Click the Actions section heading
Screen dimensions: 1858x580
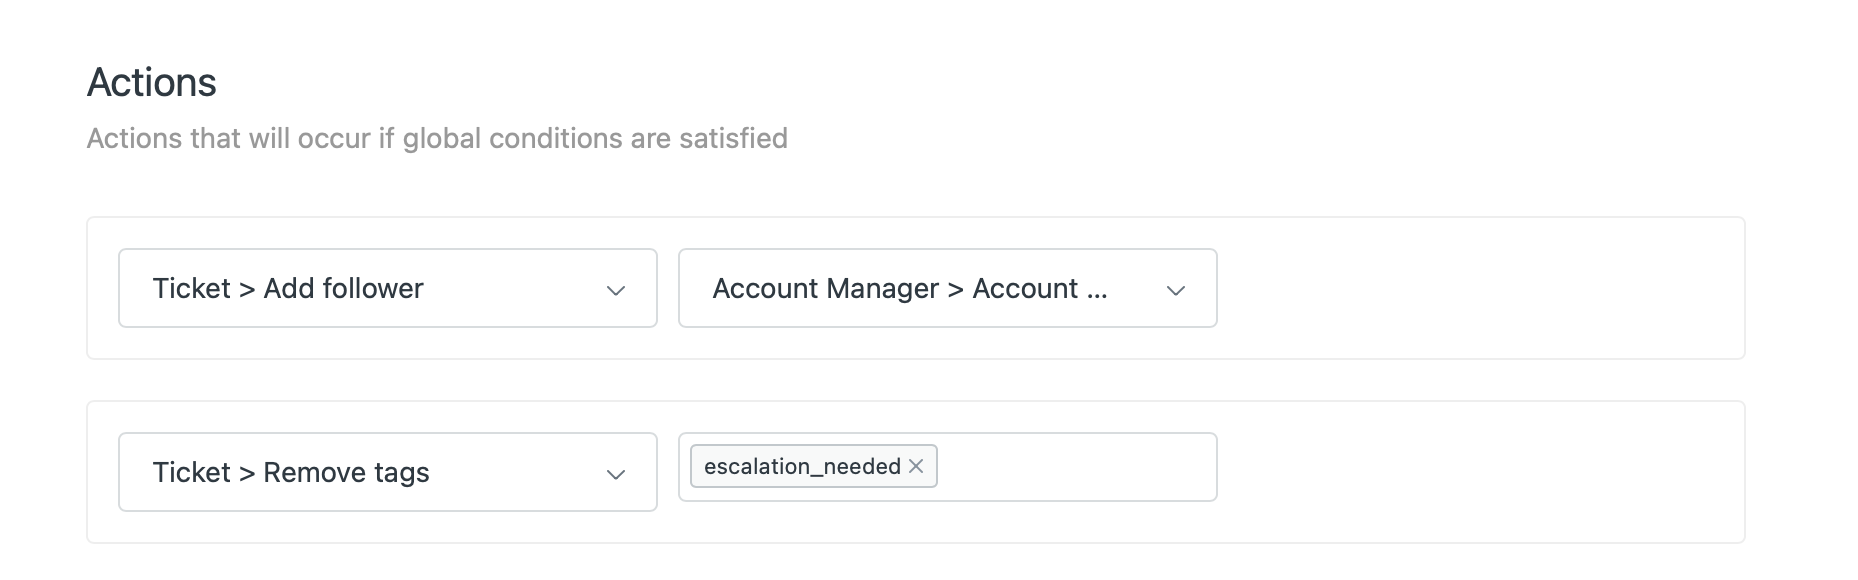click(x=152, y=82)
